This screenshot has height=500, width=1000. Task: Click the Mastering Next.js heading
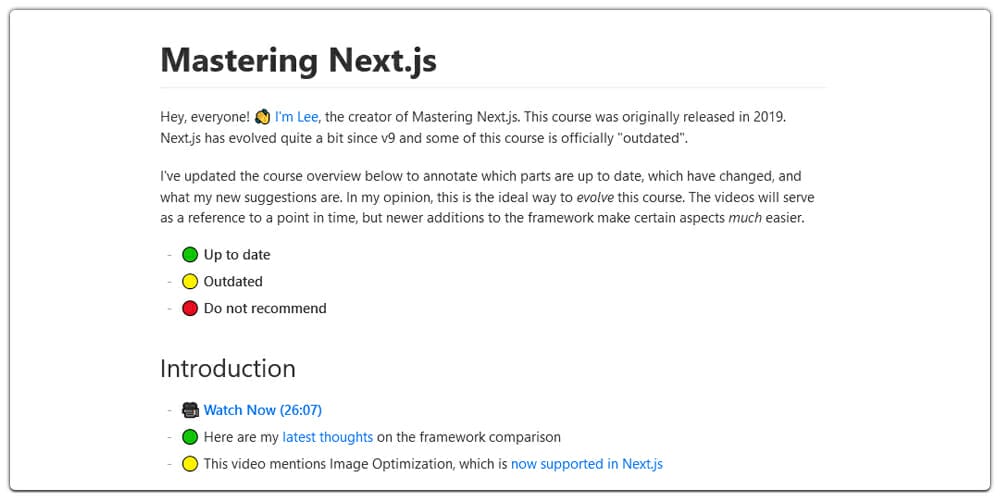pyautogui.click(x=298, y=61)
